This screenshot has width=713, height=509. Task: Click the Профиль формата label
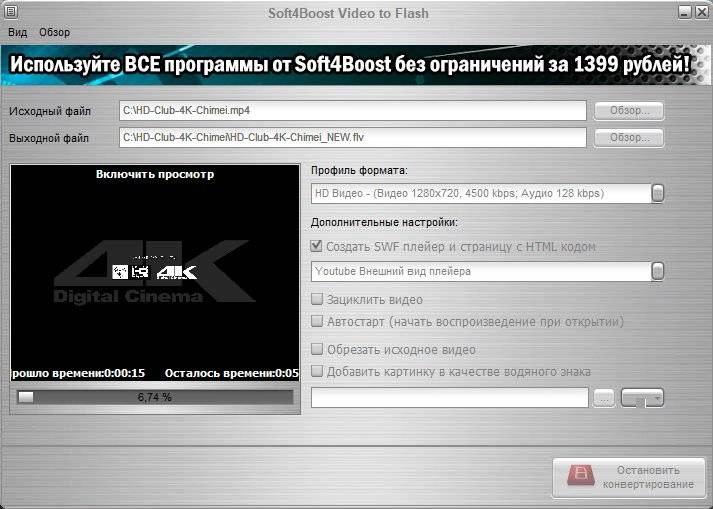tap(359, 171)
